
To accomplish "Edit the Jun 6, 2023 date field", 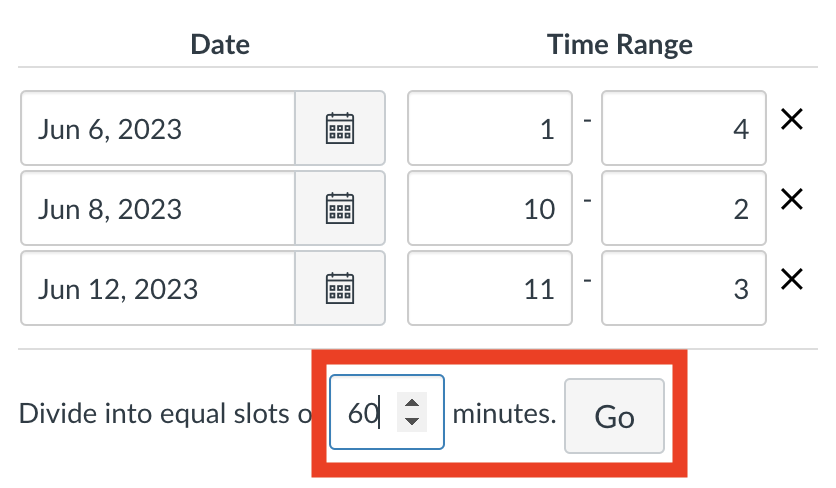I will point(158,128).
